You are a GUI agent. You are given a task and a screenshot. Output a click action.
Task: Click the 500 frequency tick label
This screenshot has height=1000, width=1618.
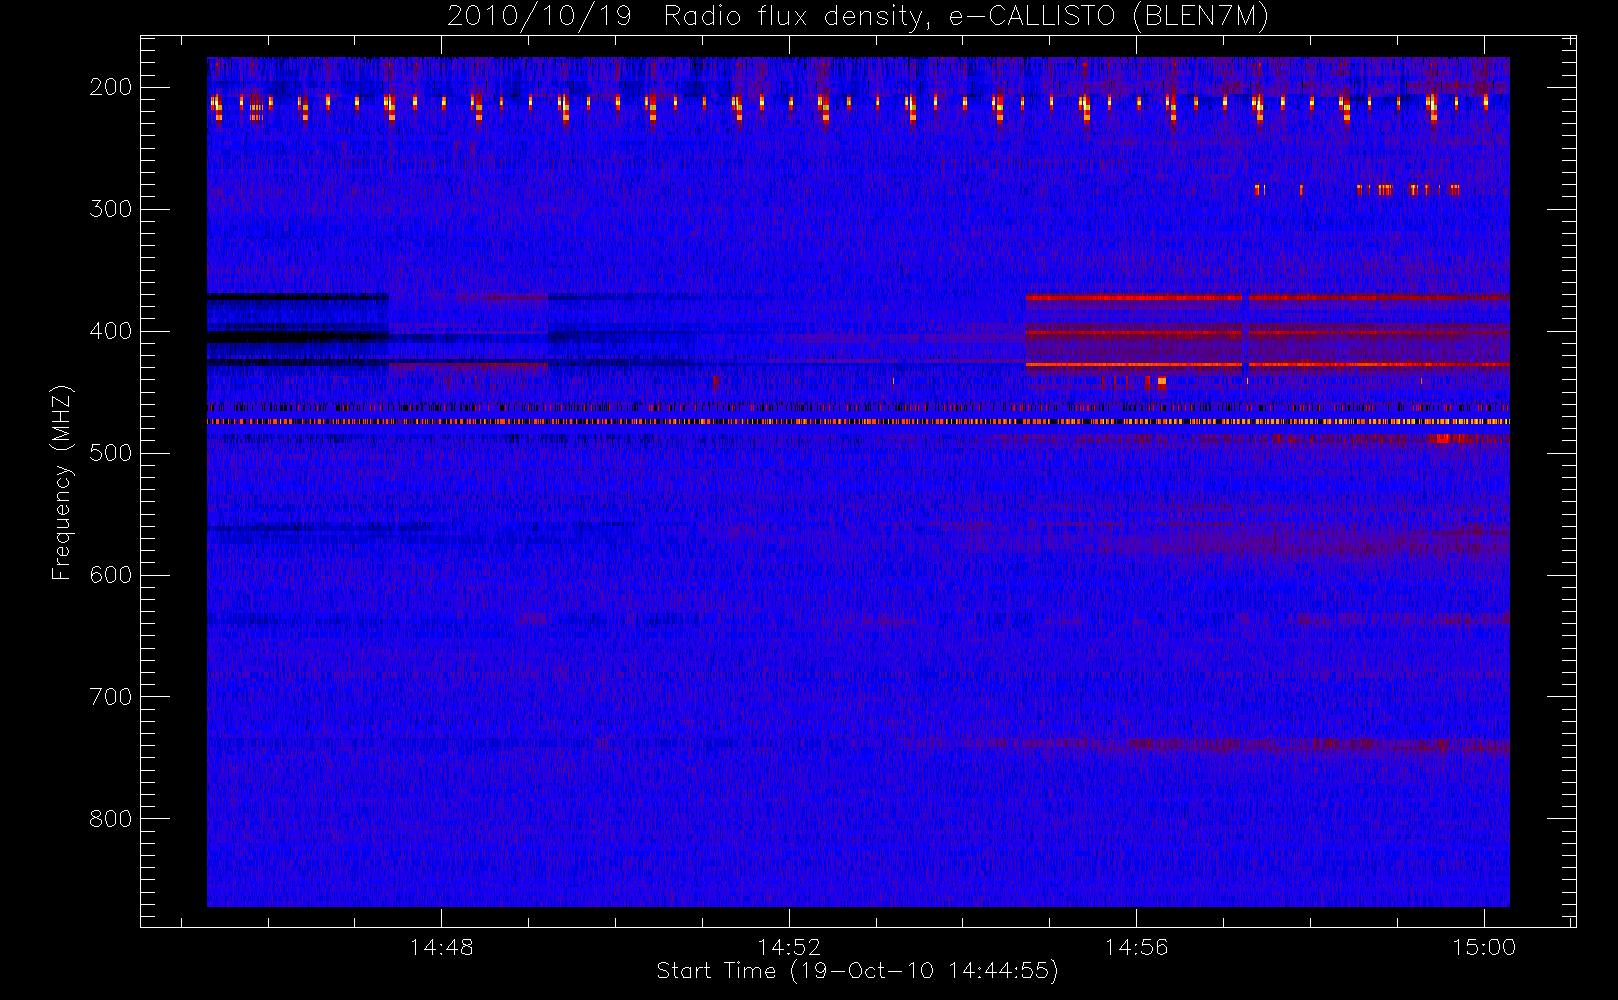111,453
